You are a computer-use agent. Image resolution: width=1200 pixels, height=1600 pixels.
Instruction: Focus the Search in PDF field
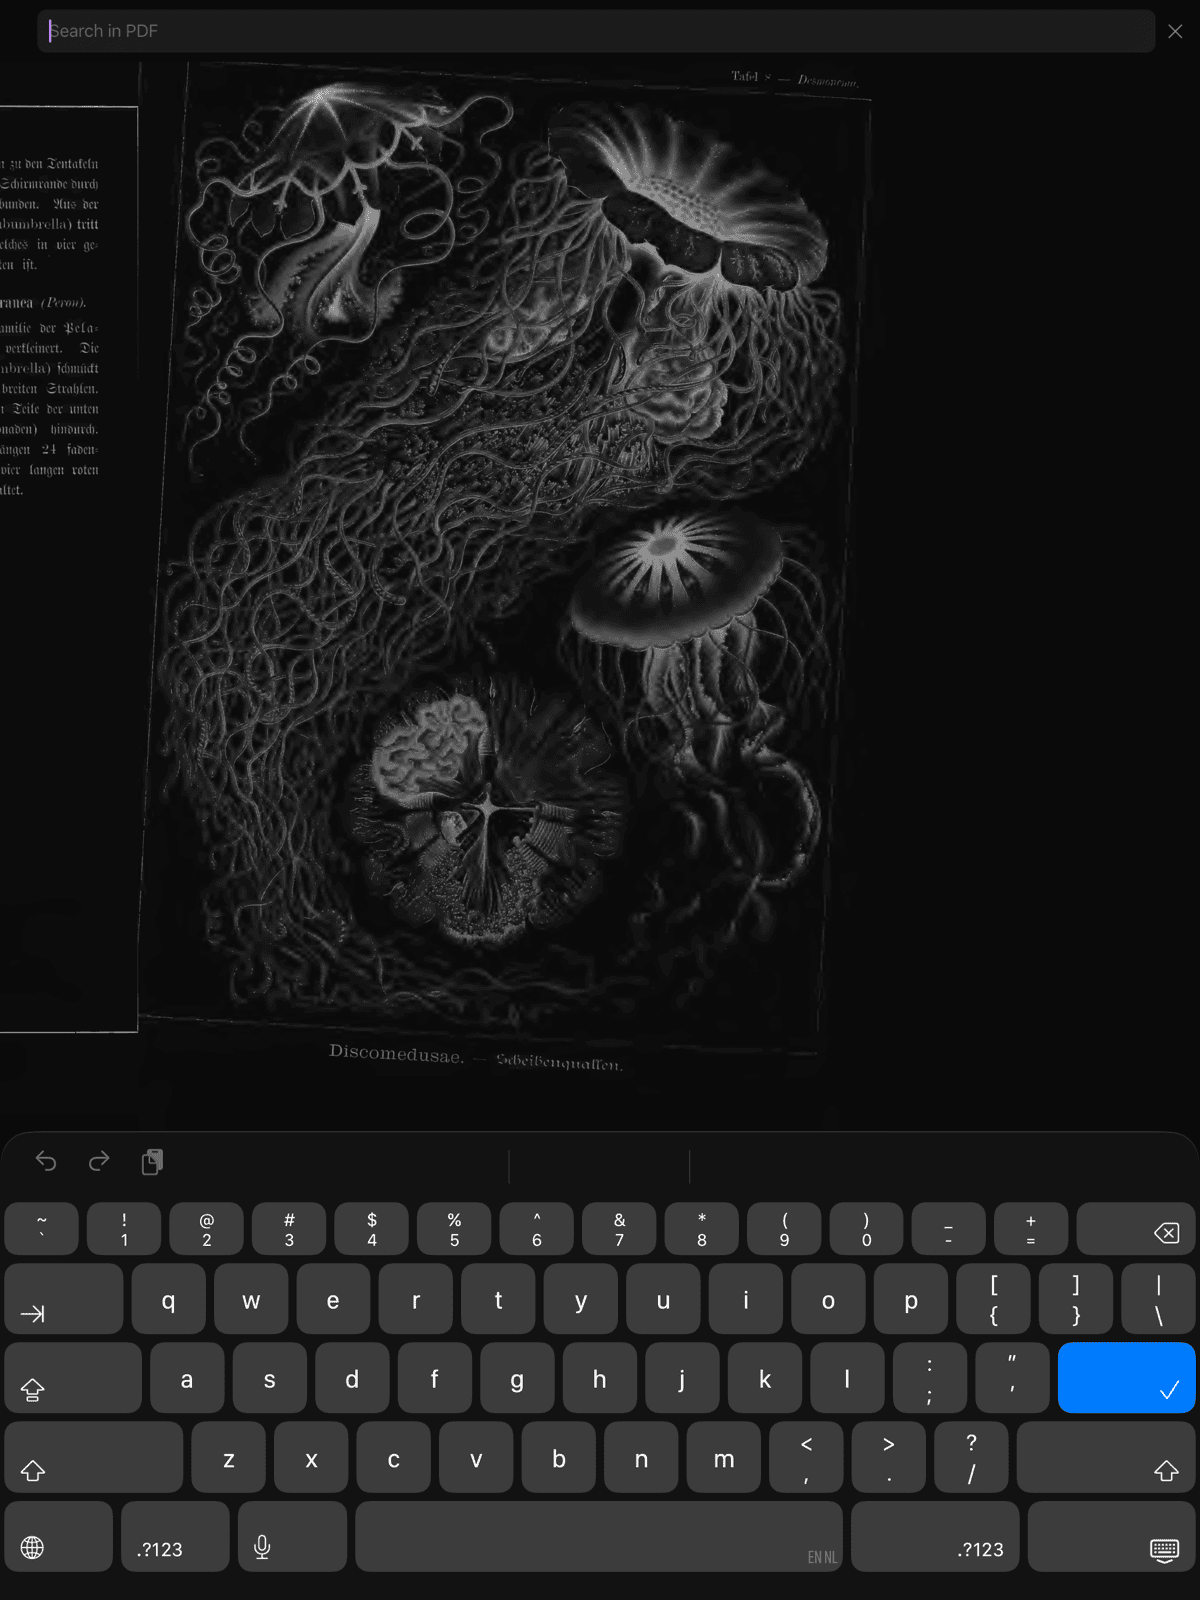[596, 31]
